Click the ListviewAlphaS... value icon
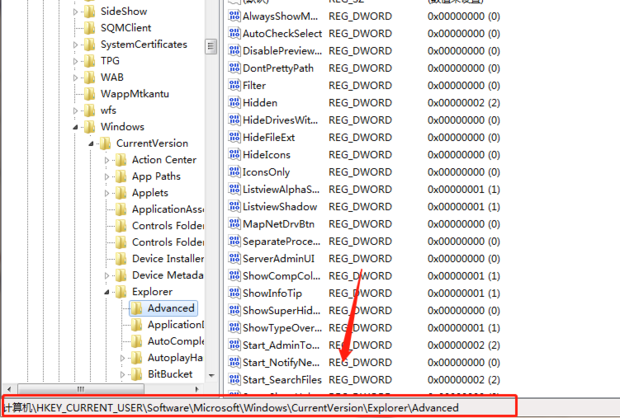Image resolution: width=620 pixels, height=418 pixels. [234, 189]
